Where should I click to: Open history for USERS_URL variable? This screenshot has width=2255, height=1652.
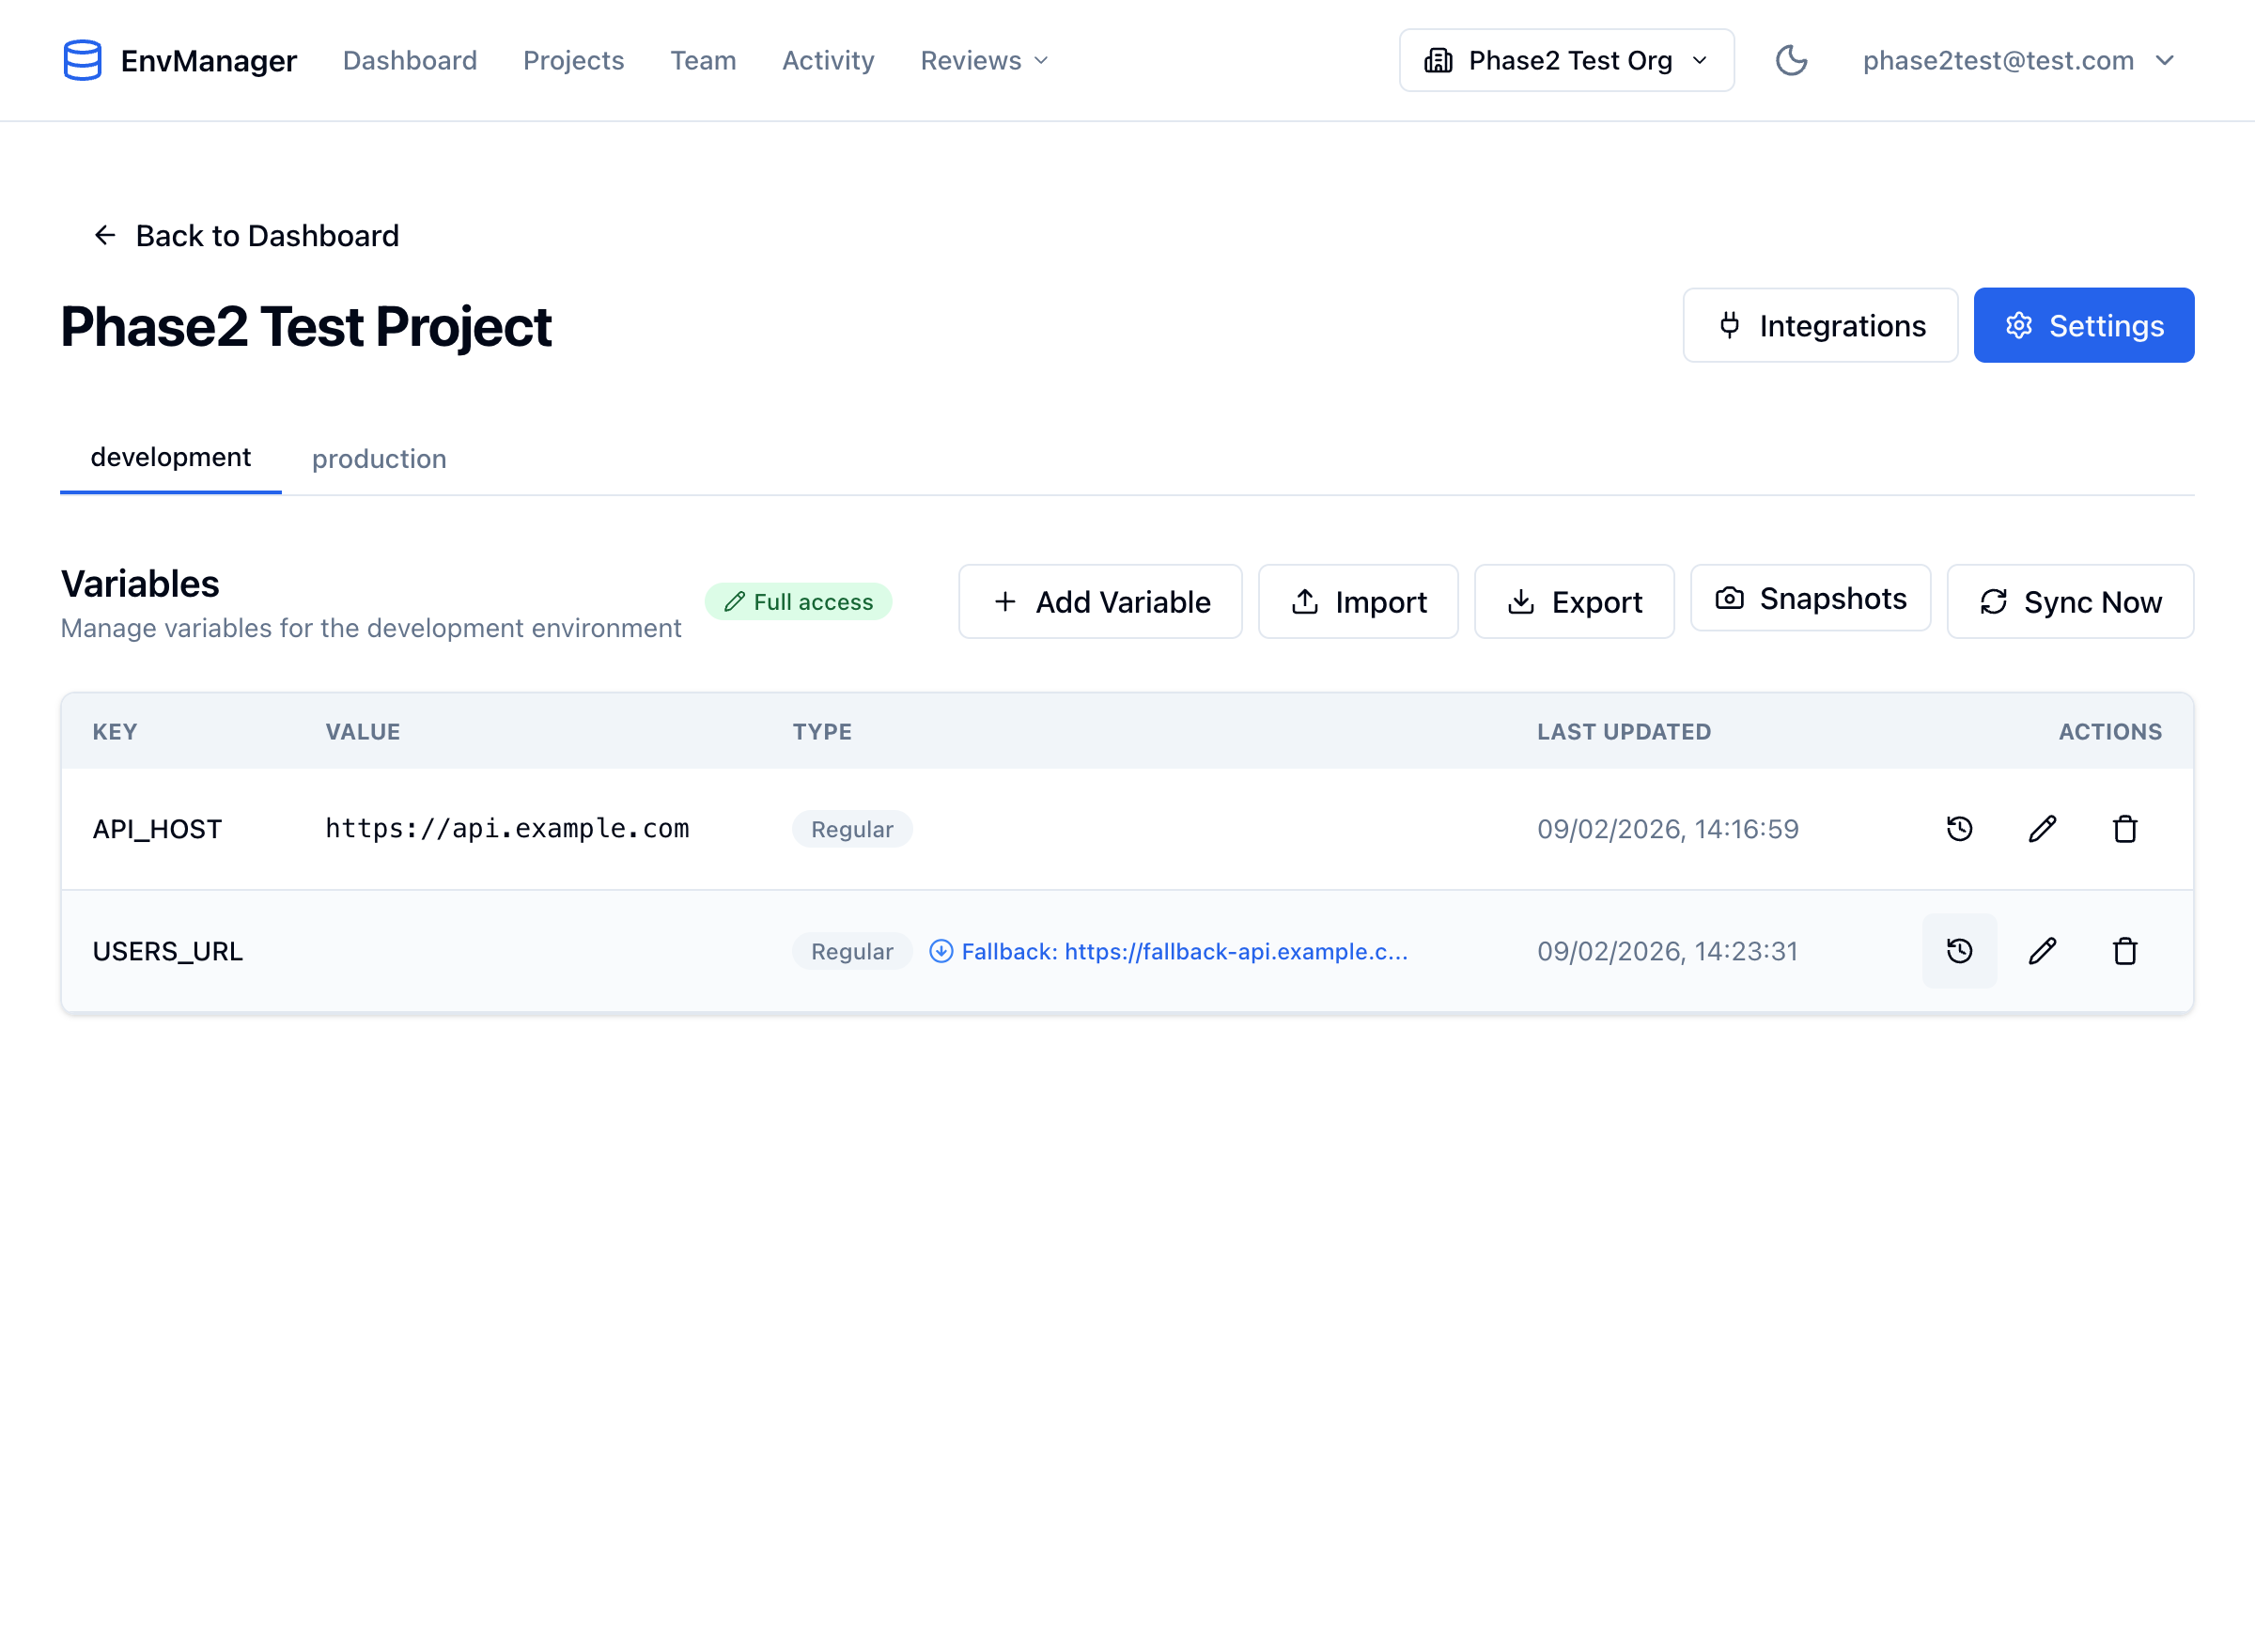point(1959,951)
